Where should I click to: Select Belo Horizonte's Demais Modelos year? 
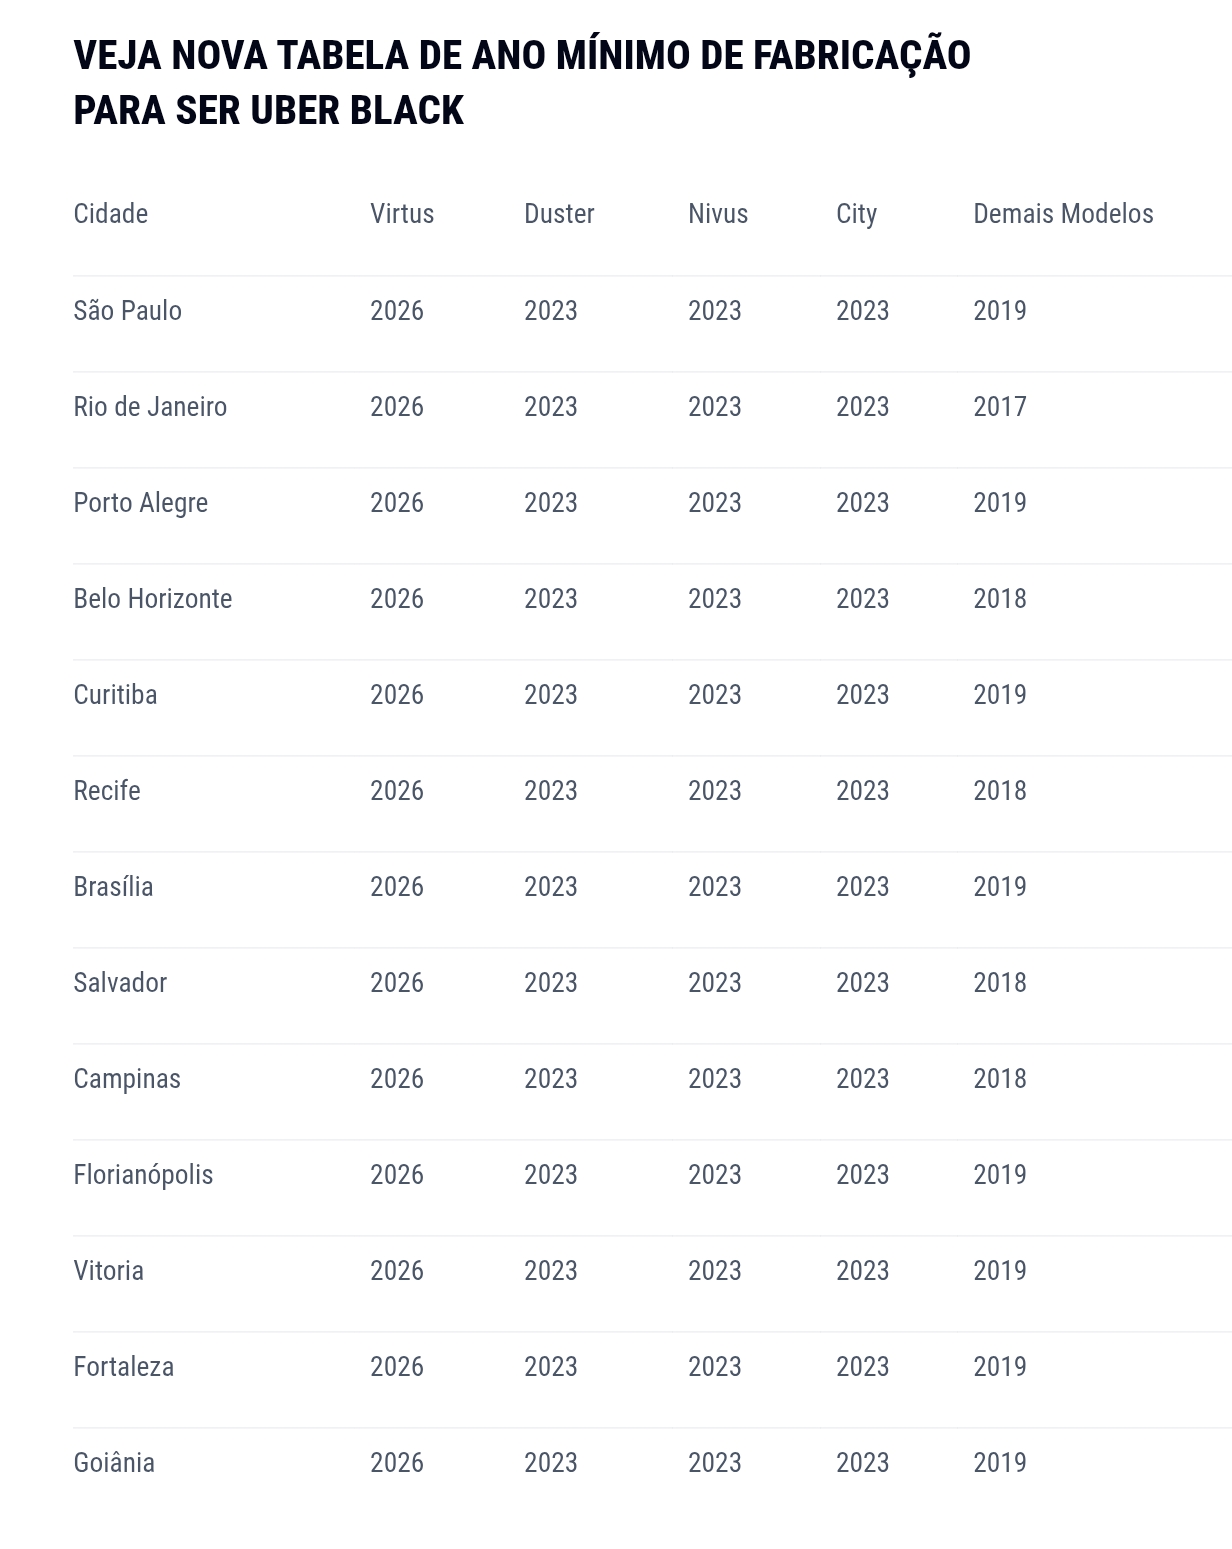pyautogui.click(x=1000, y=599)
